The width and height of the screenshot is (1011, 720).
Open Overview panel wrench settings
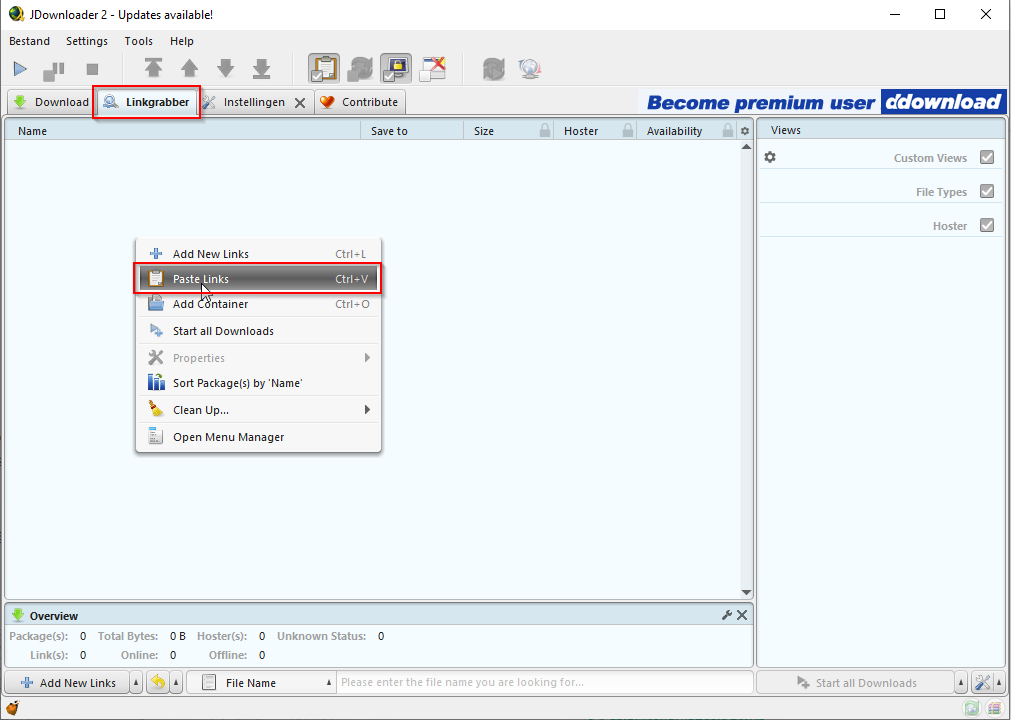[727, 615]
